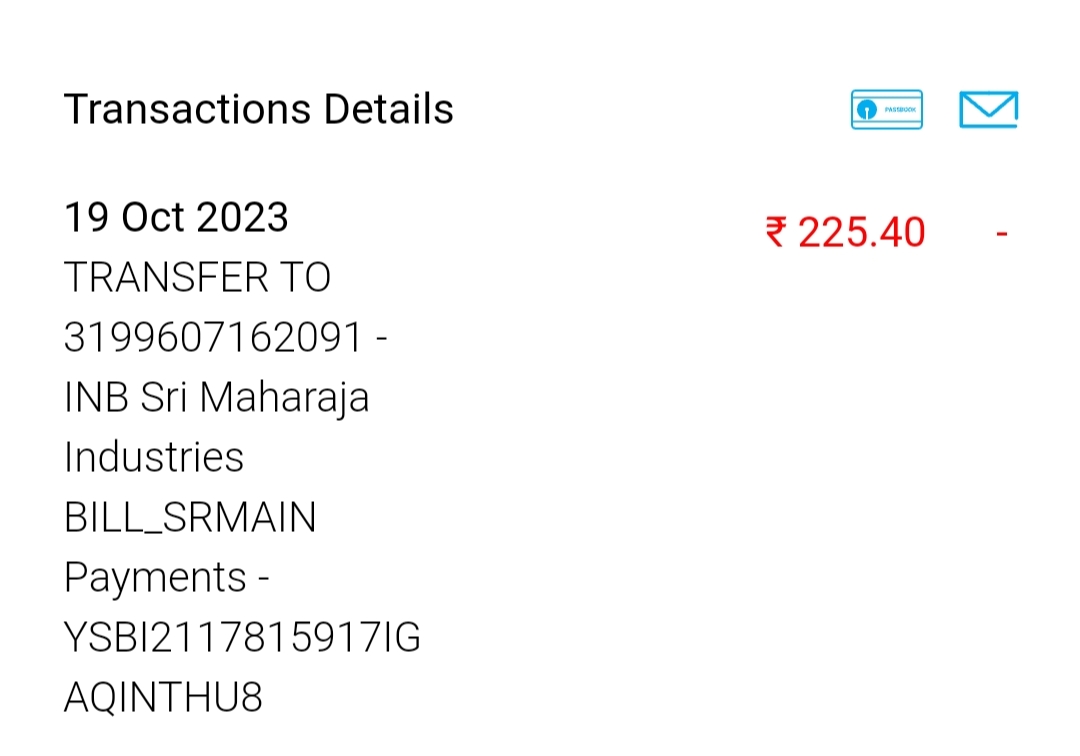
Task: Select the BILL_SRMAIN reference text
Action: coord(190,517)
